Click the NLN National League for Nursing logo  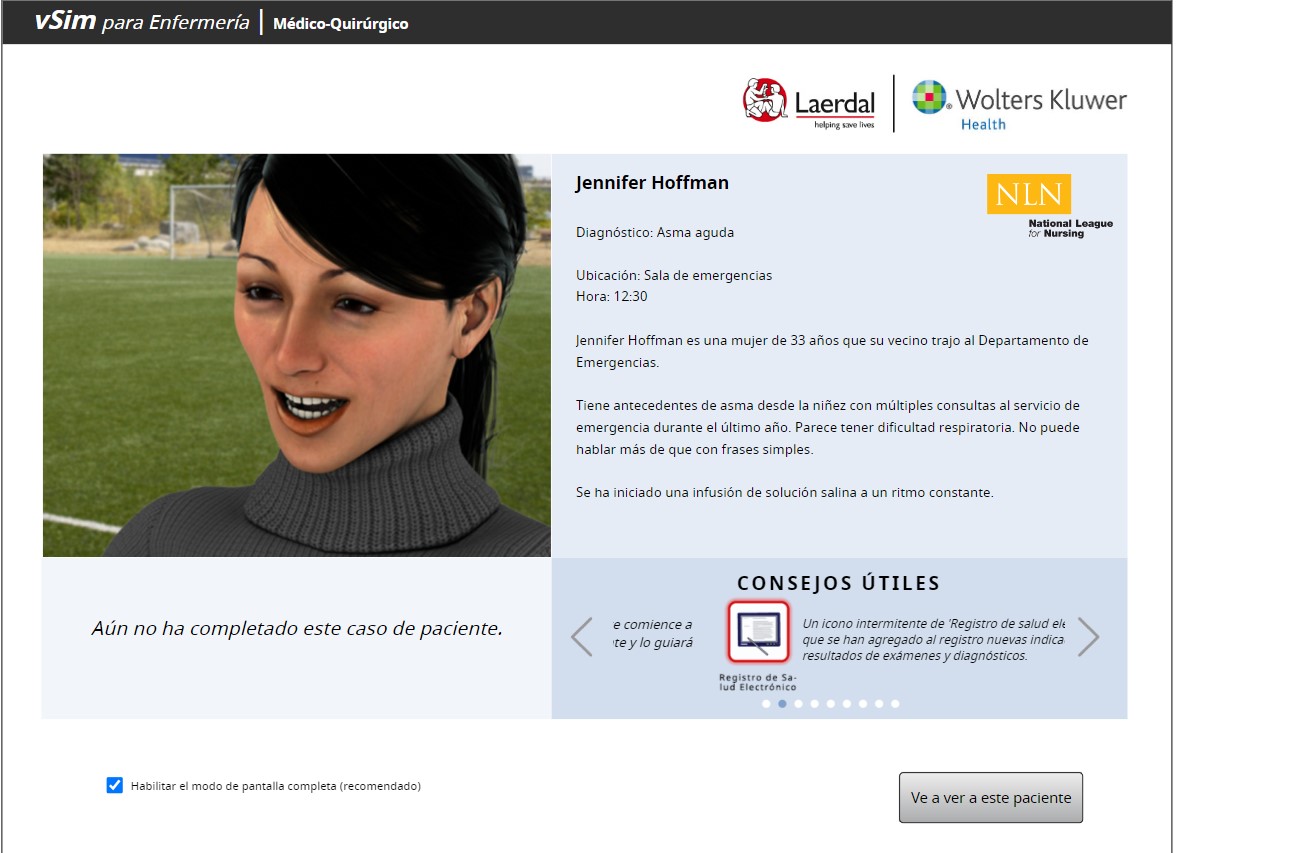click(x=1048, y=205)
